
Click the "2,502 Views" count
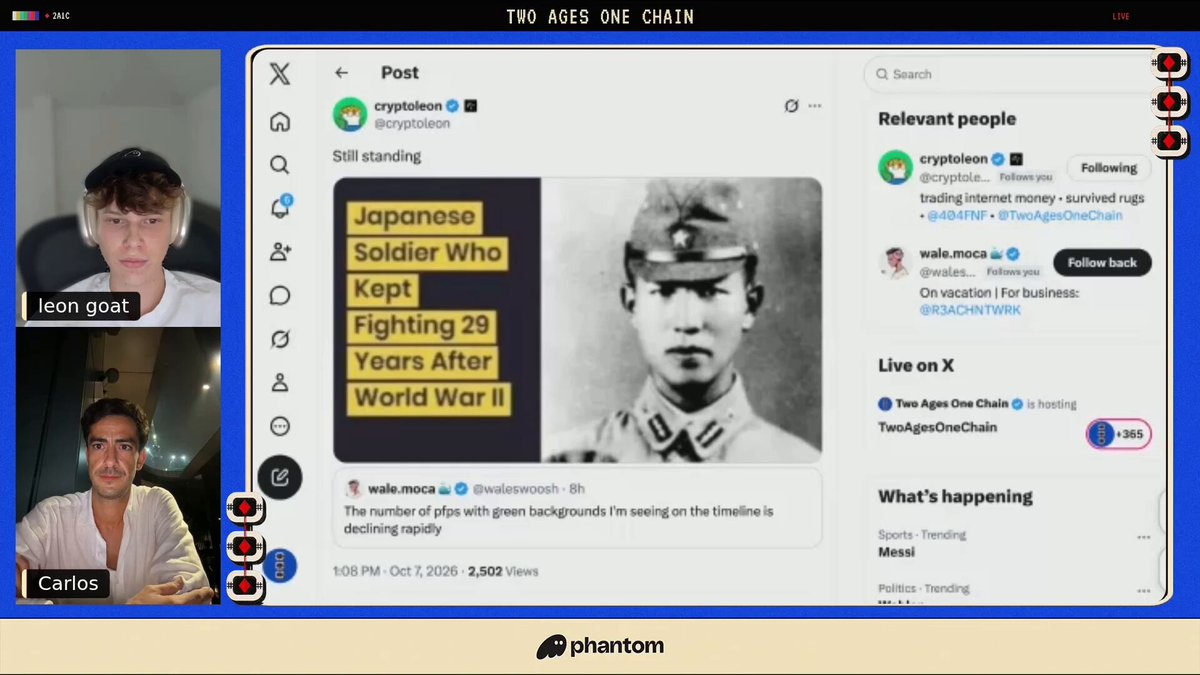(x=502, y=572)
